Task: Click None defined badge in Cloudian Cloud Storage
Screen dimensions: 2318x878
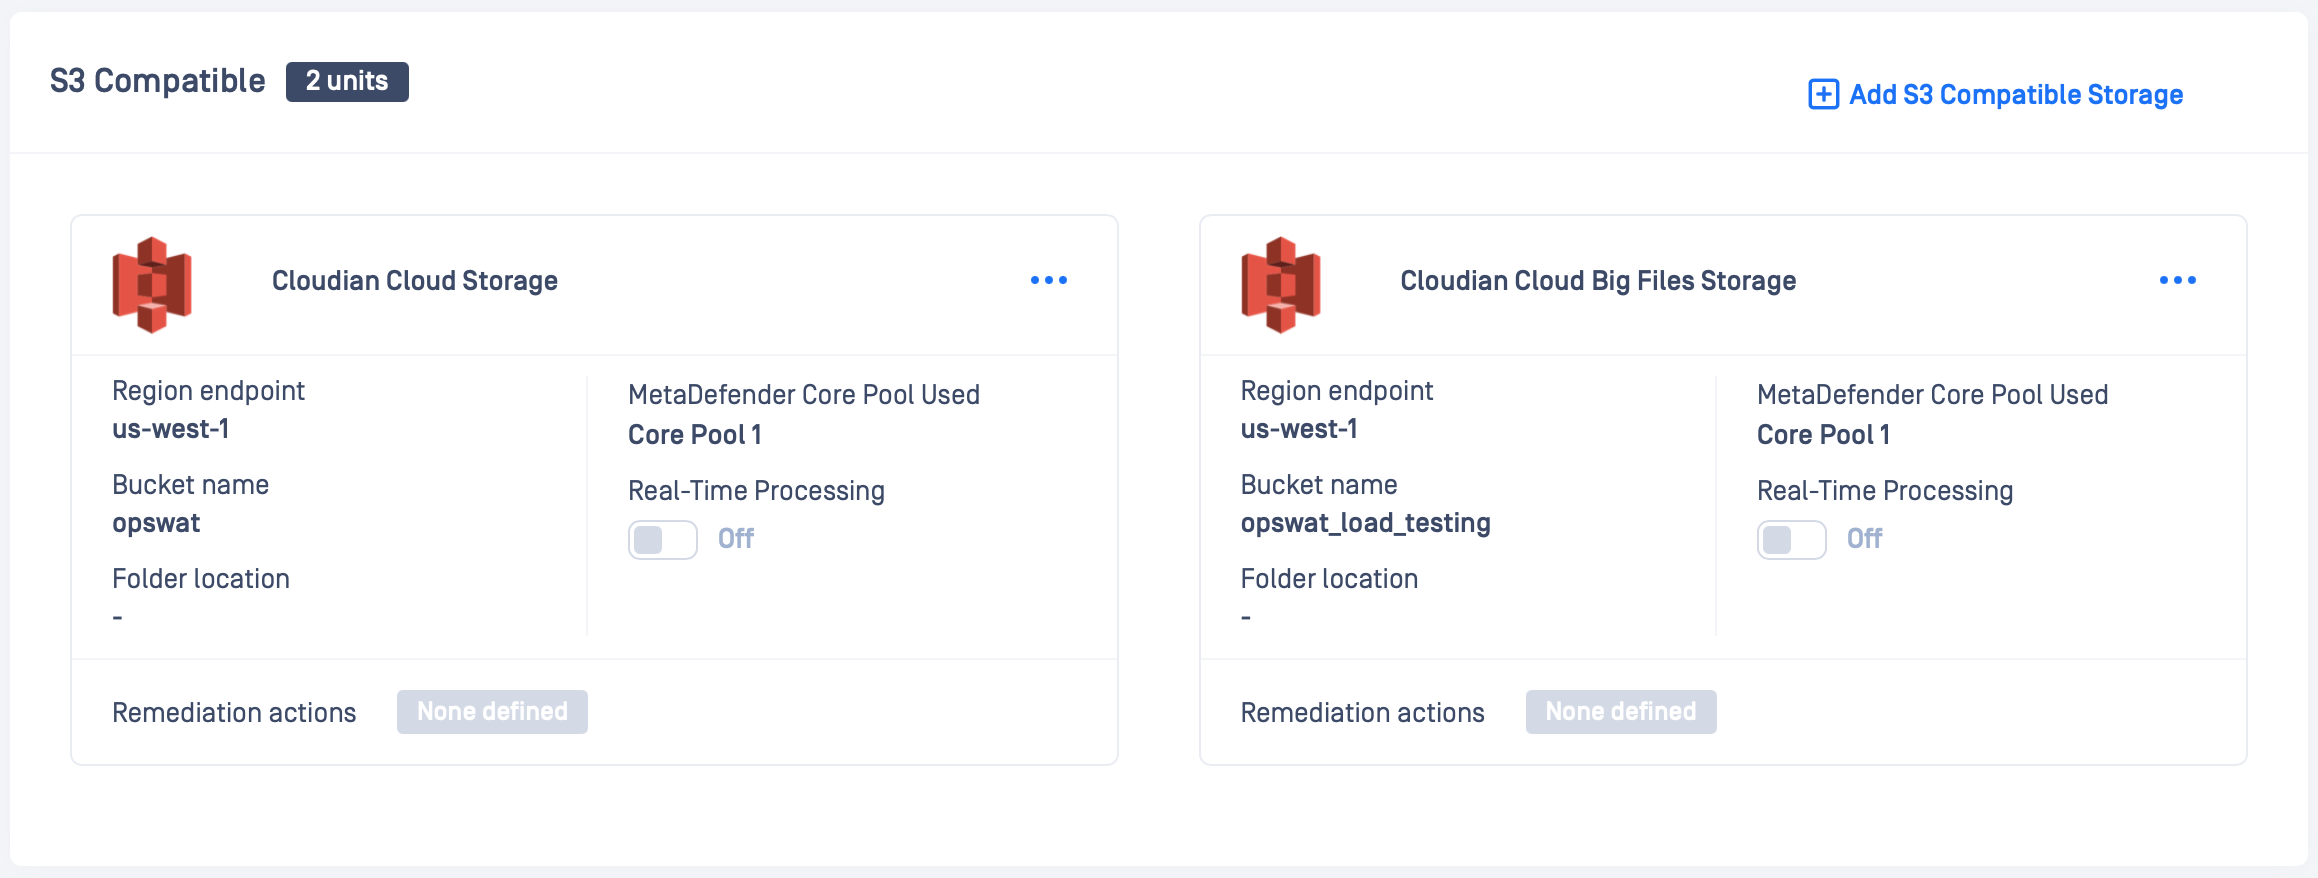Action: tap(492, 712)
